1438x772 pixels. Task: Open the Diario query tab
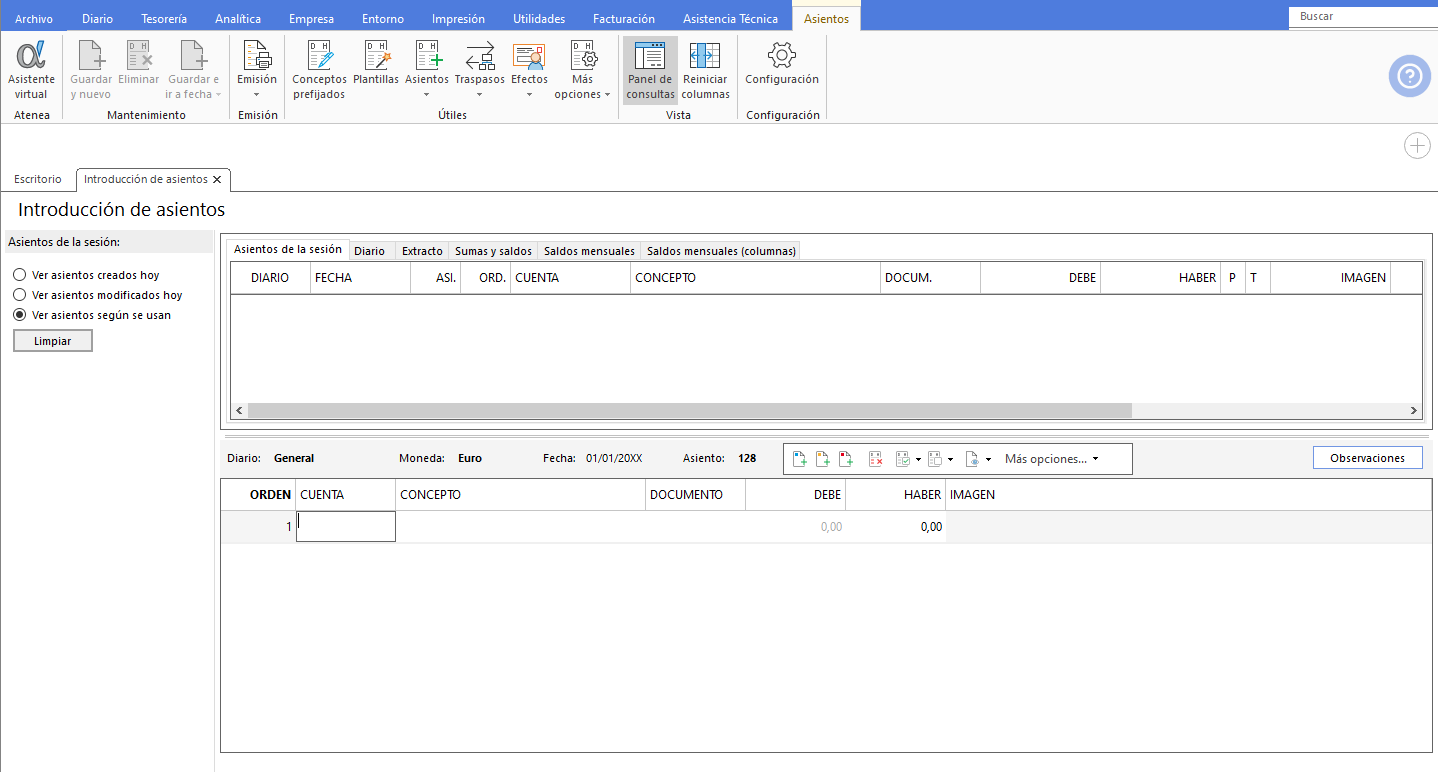click(x=369, y=251)
